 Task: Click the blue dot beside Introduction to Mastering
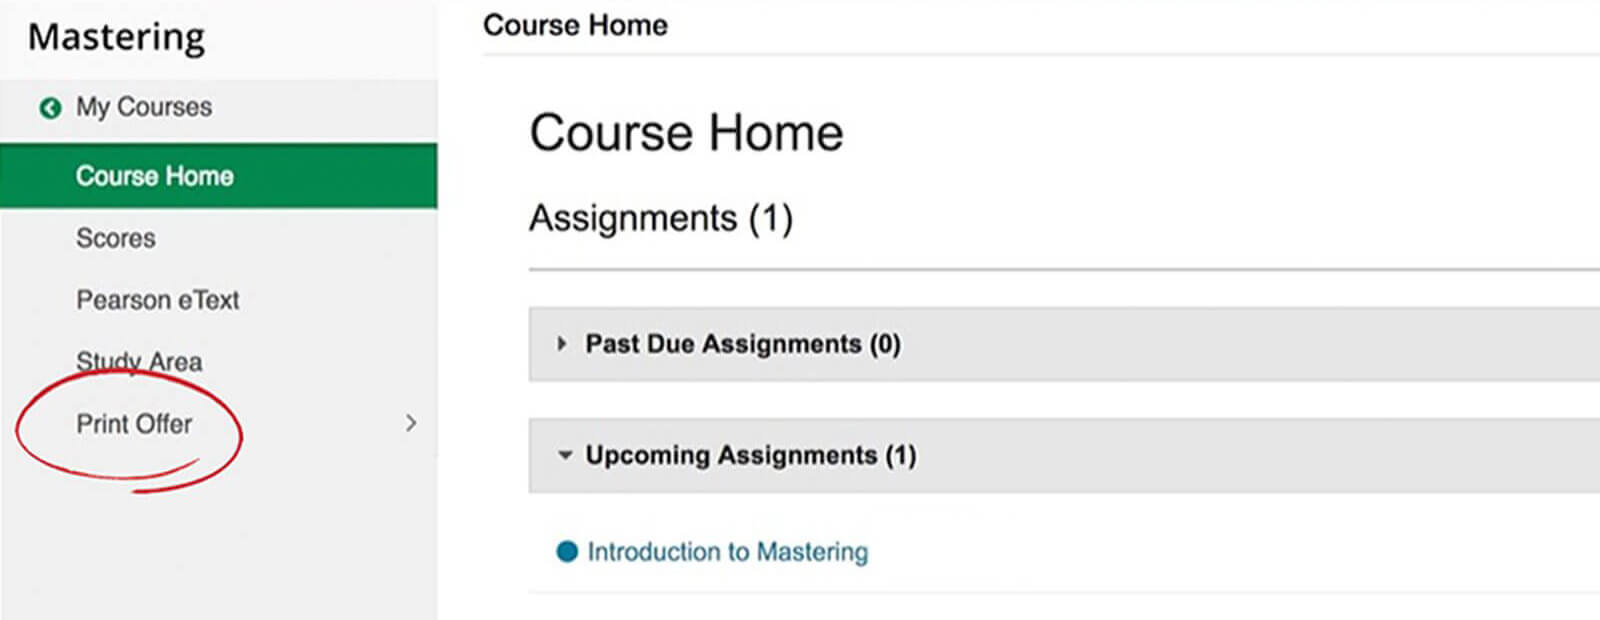[567, 552]
